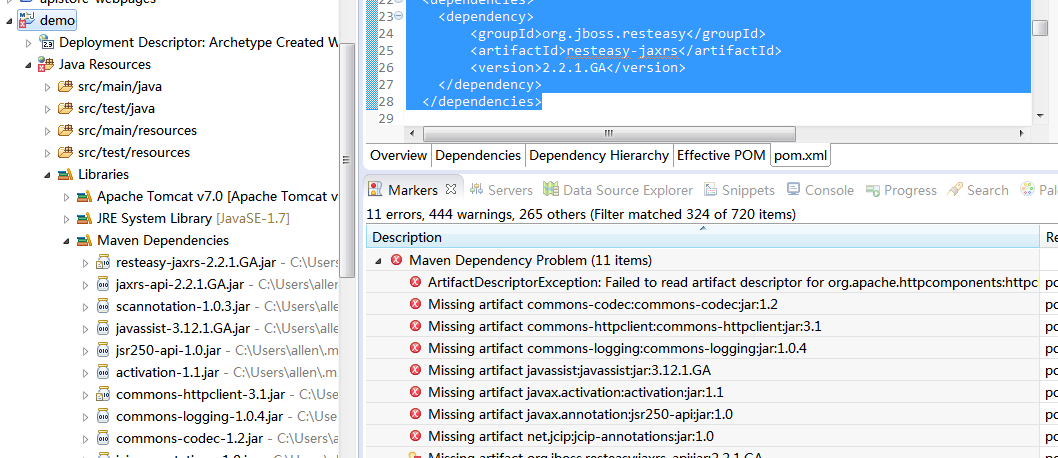Click the src/main/java package folder icon
1058x458 pixels.
pyautogui.click(x=65, y=86)
